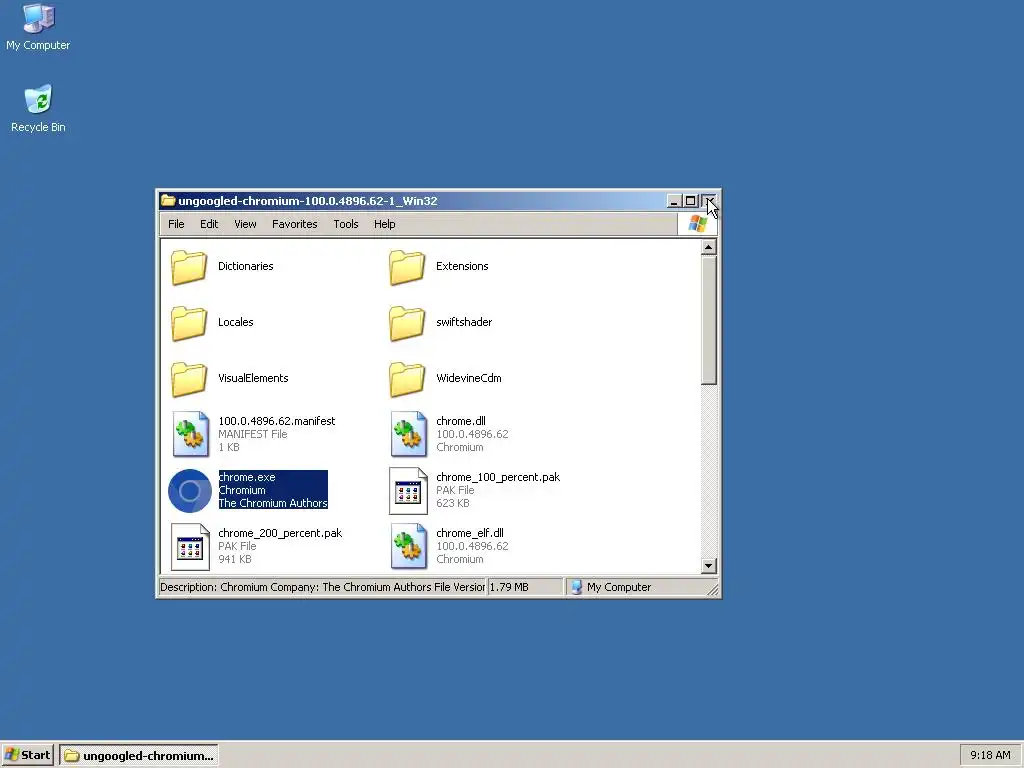Click the 100.0.4896.62.manifest file name
Viewport: 1024px width, 768px height.
click(277, 421)
